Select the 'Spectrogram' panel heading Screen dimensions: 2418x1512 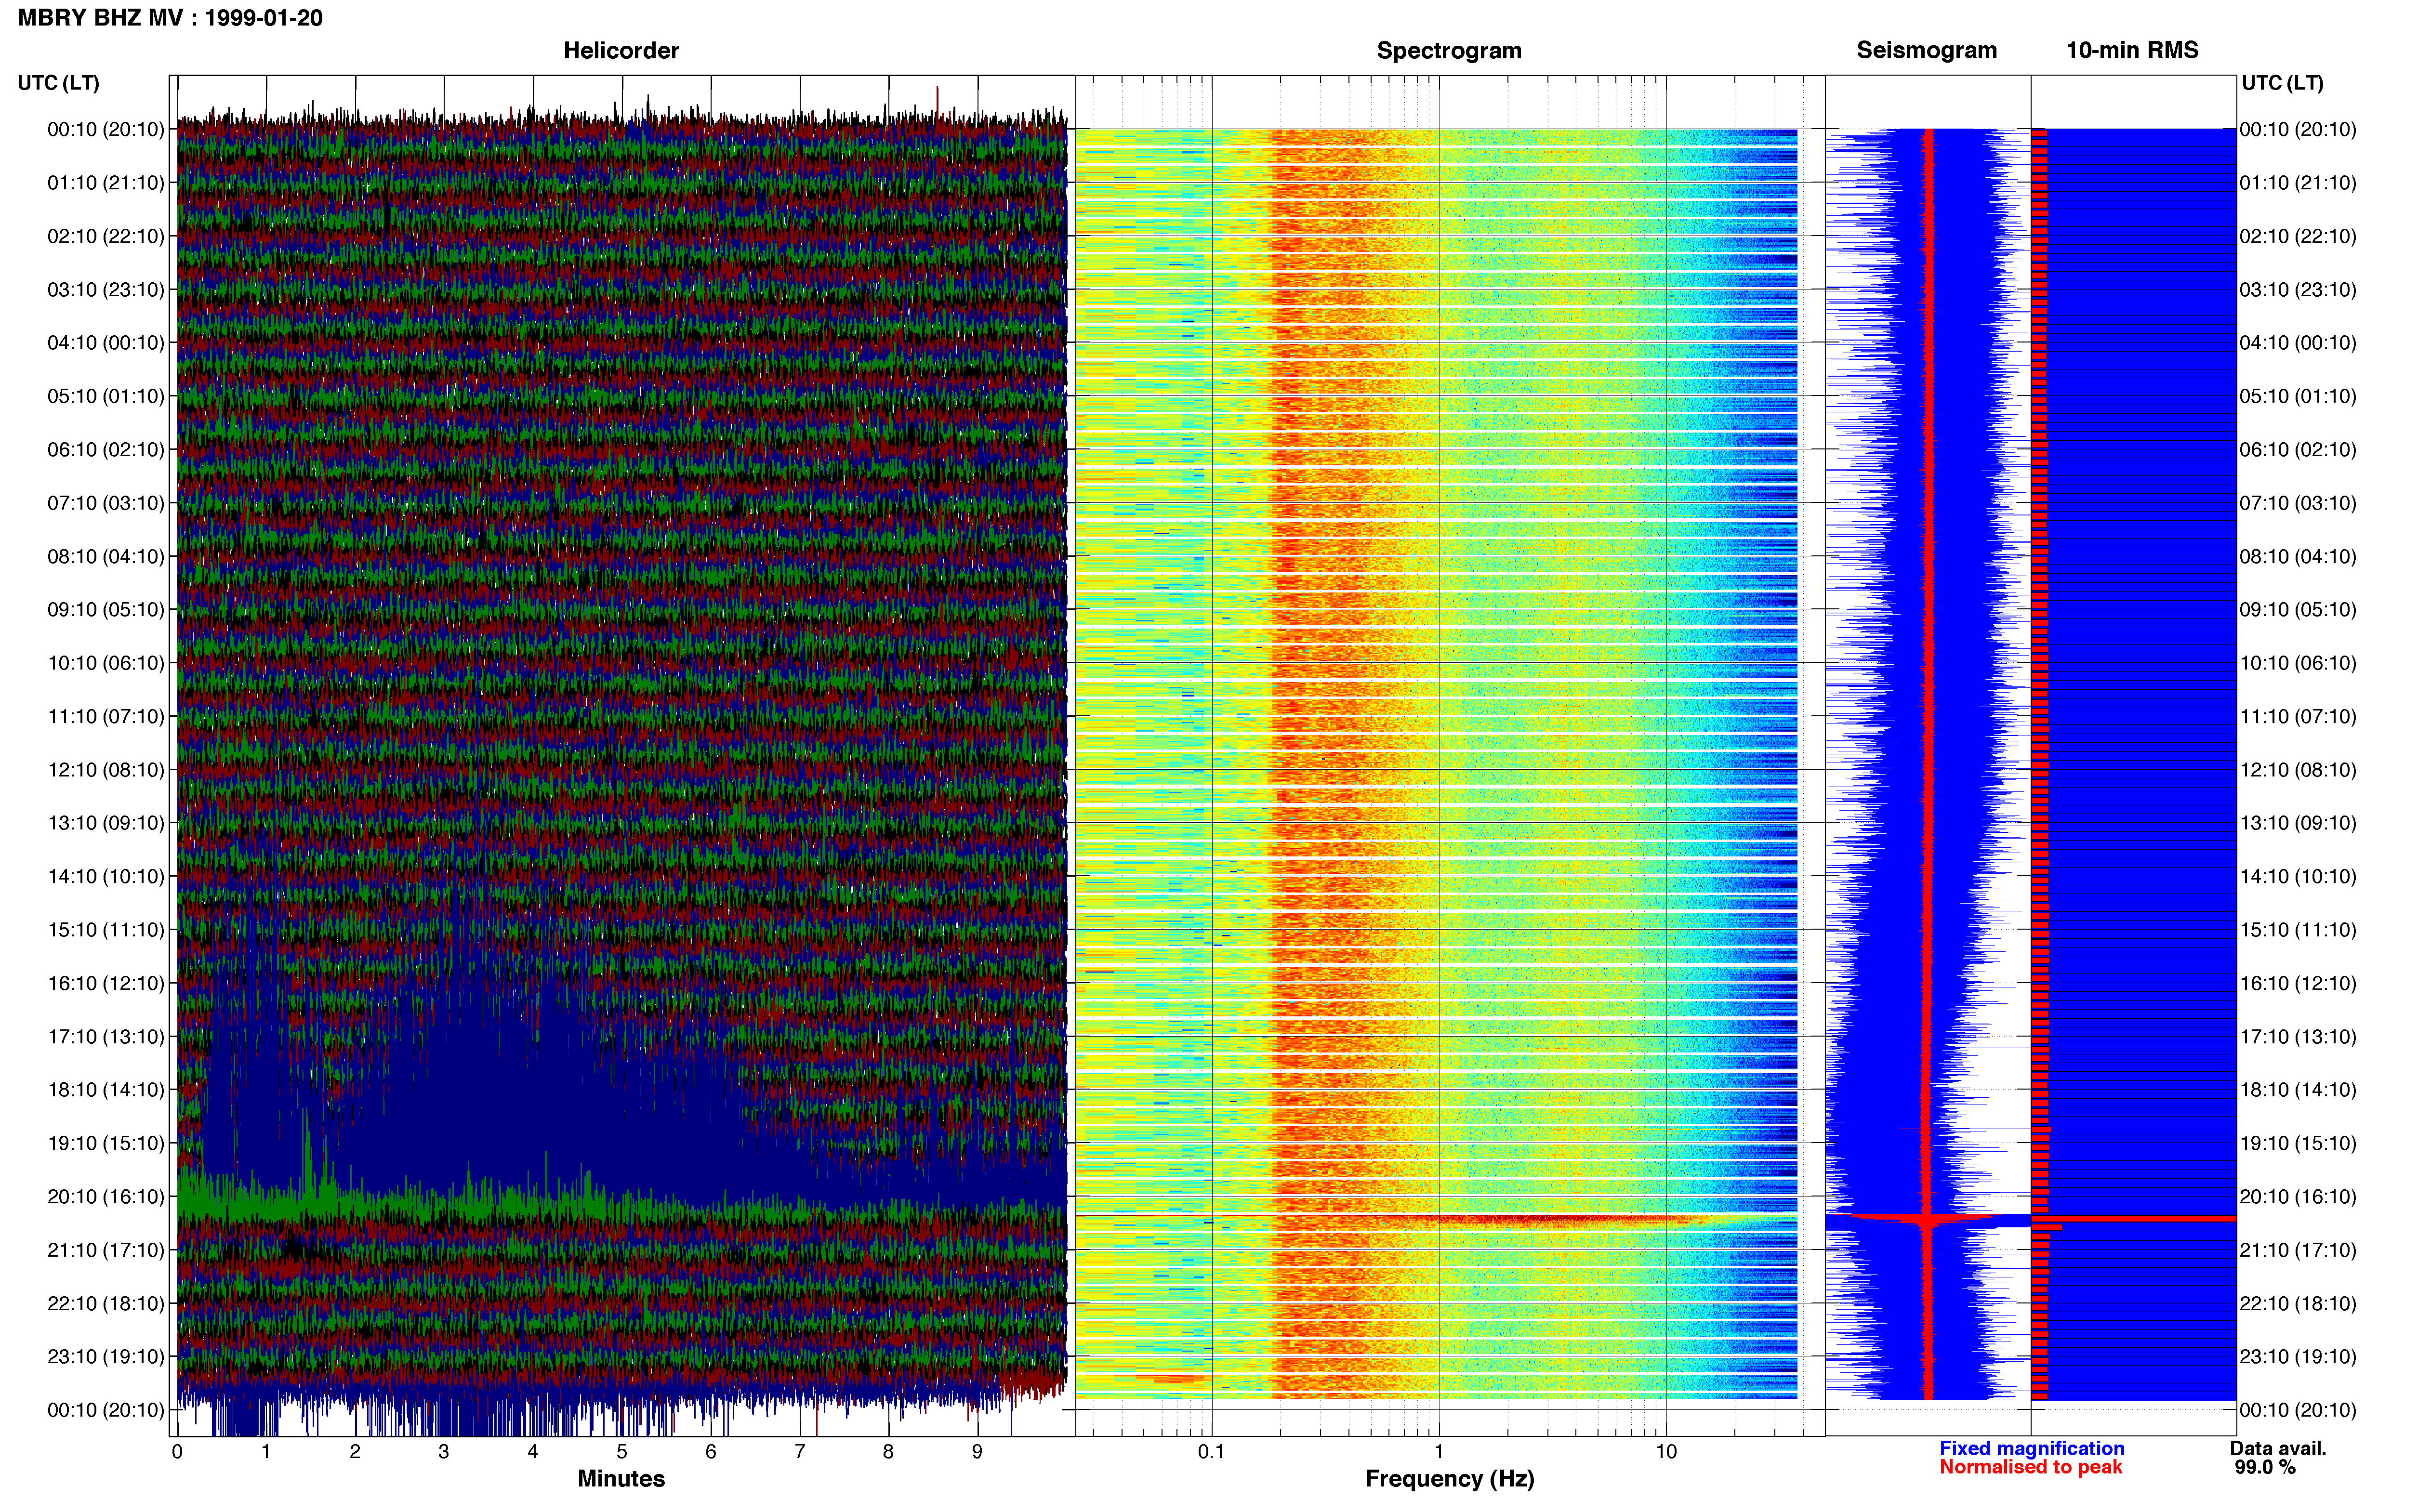click(1449, 50)
